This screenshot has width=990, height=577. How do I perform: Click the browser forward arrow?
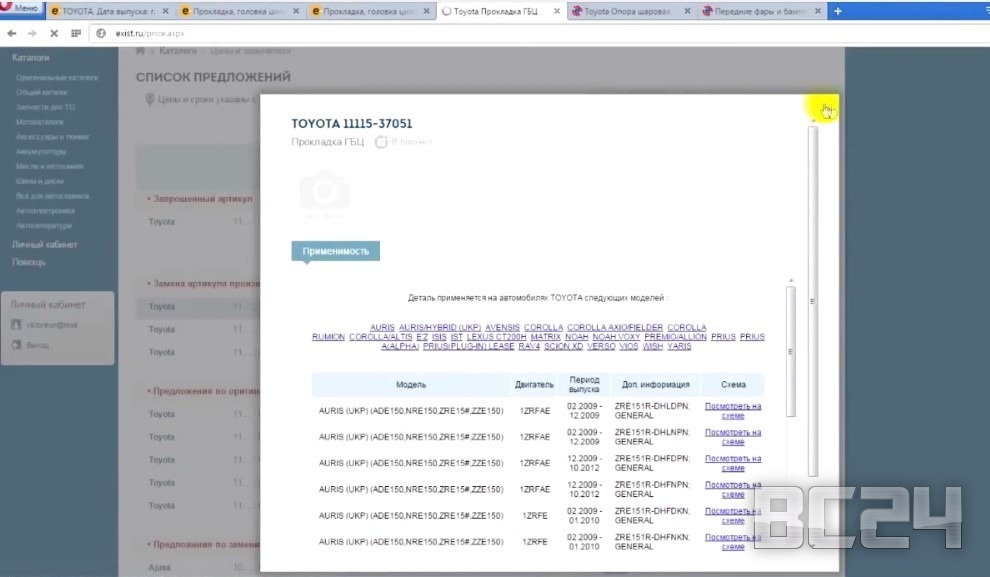click(31, 32)
